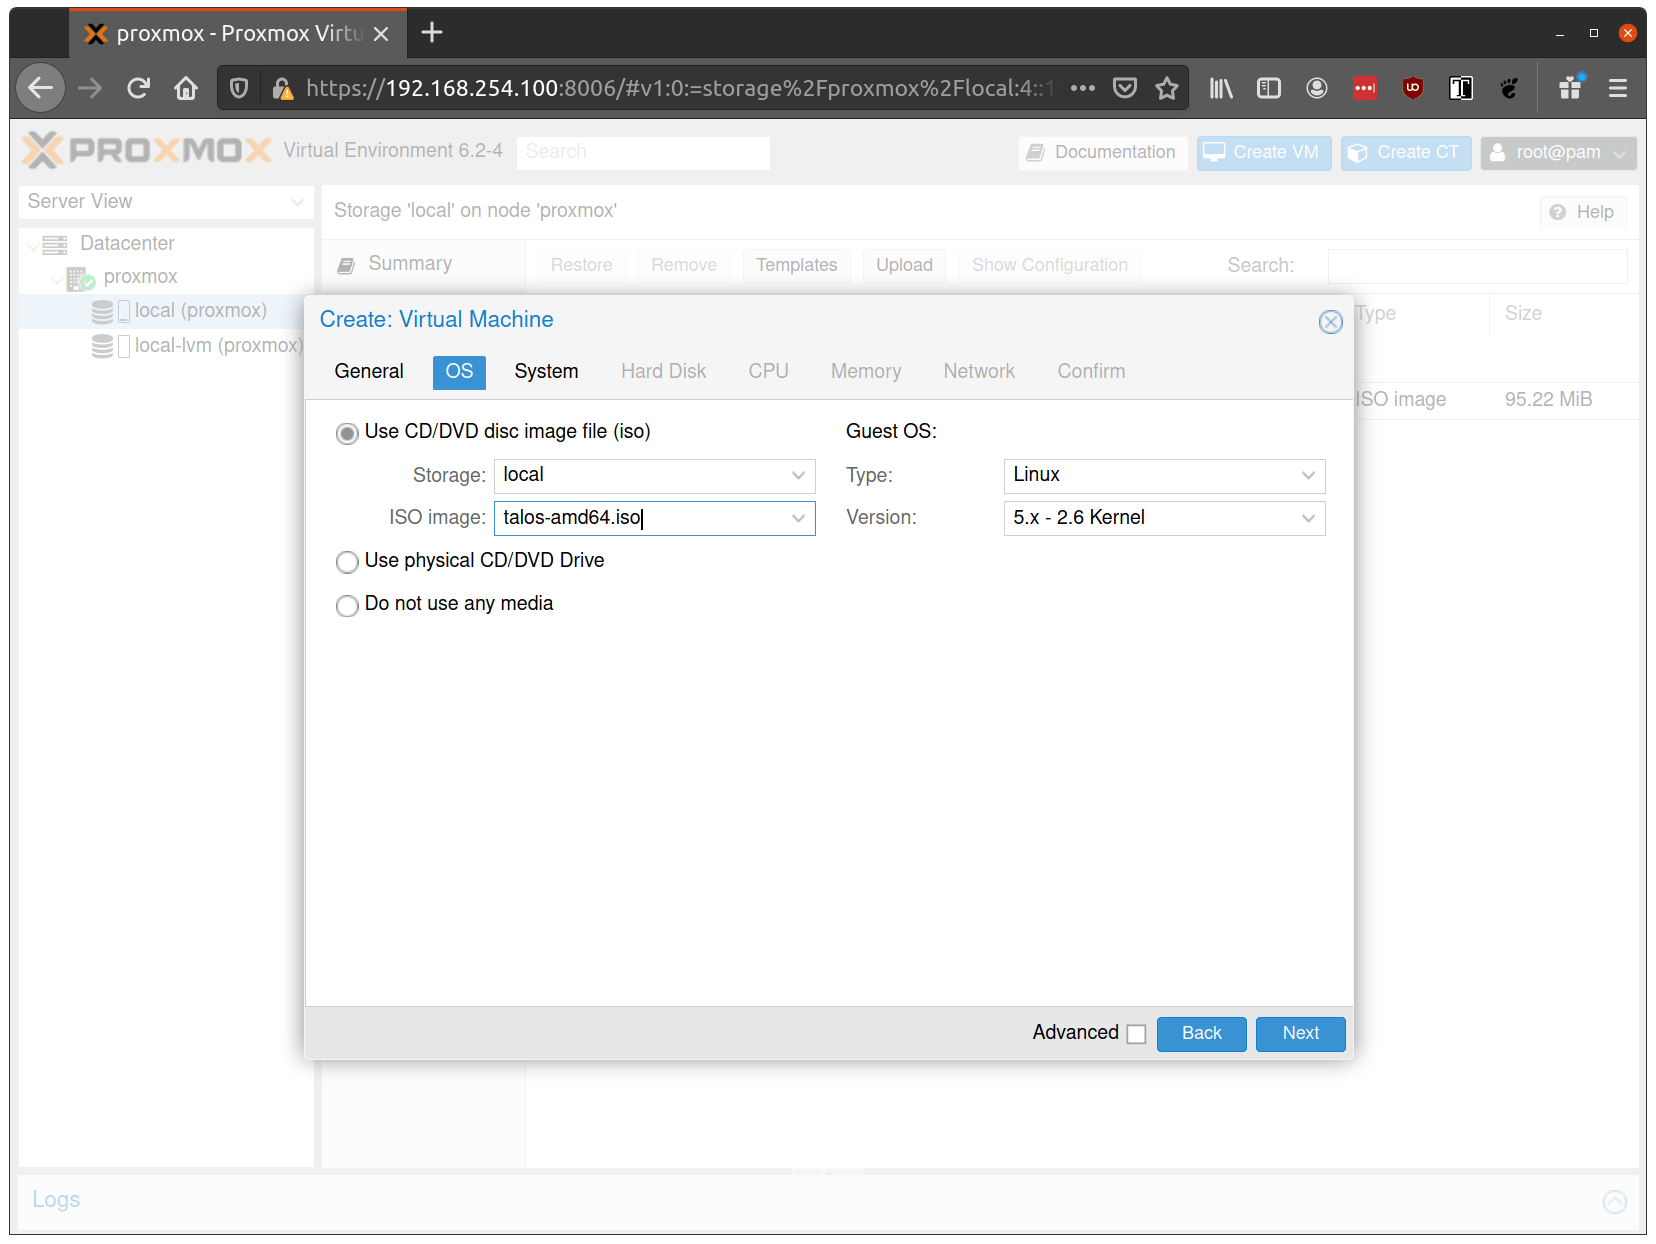Enable the Advanced checkbox
1656x1244 pixels.
[1136, 1034]
